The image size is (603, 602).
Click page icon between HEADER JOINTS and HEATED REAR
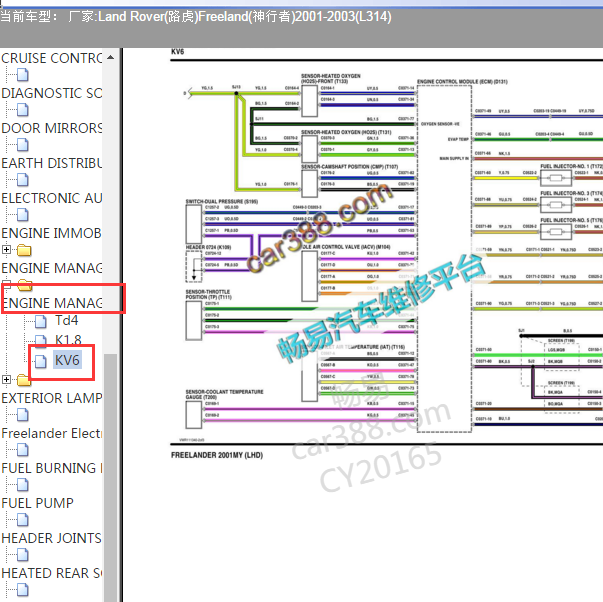23,555
